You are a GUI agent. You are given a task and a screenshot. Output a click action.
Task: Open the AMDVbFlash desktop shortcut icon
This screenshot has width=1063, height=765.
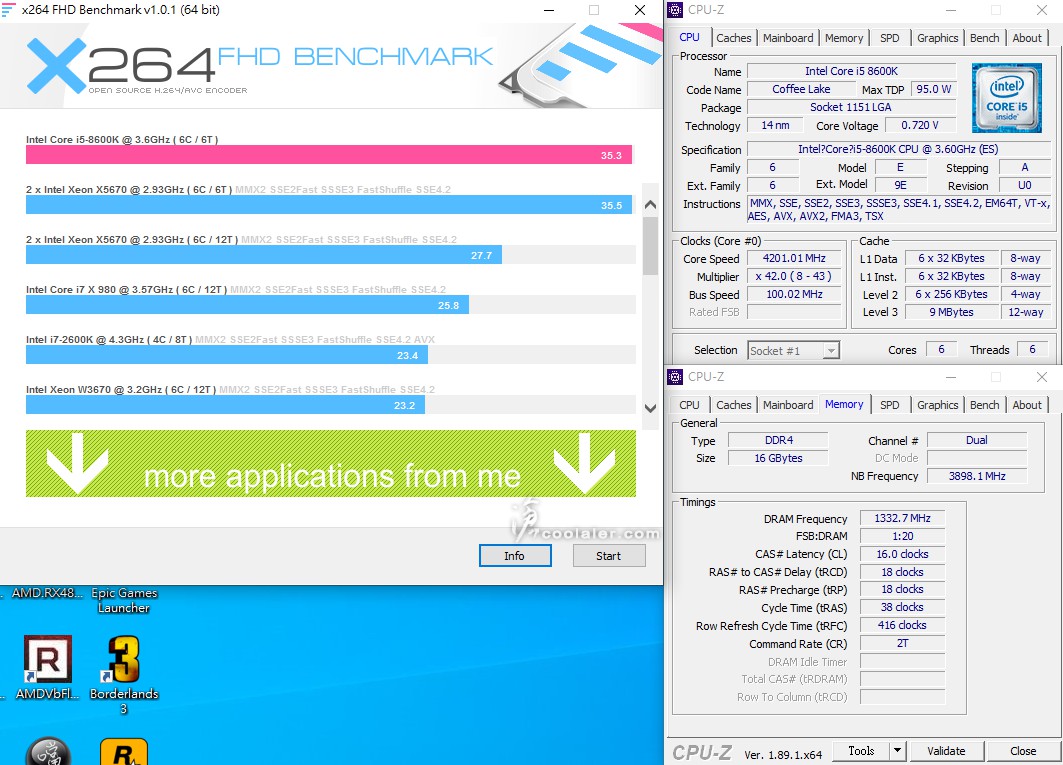pyautogui.click(x=47, y=659)
